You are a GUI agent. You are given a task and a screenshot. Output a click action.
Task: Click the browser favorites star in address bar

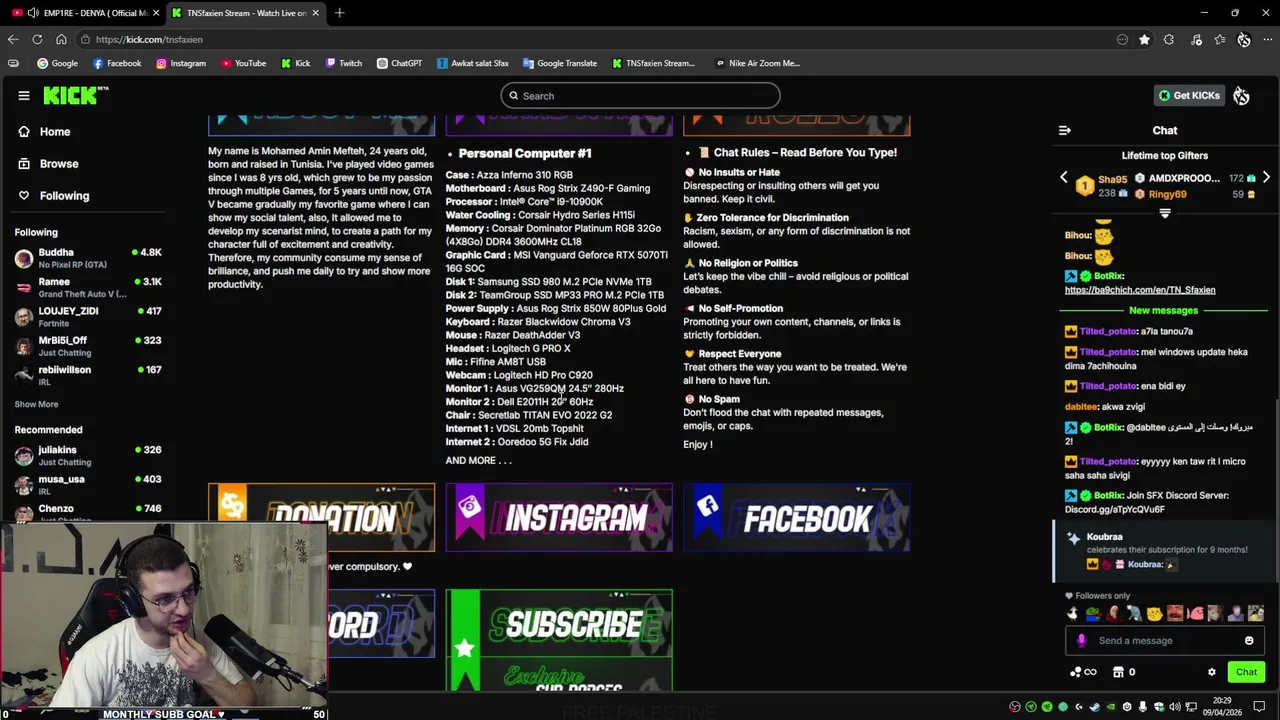click(x=1145, y=40)
